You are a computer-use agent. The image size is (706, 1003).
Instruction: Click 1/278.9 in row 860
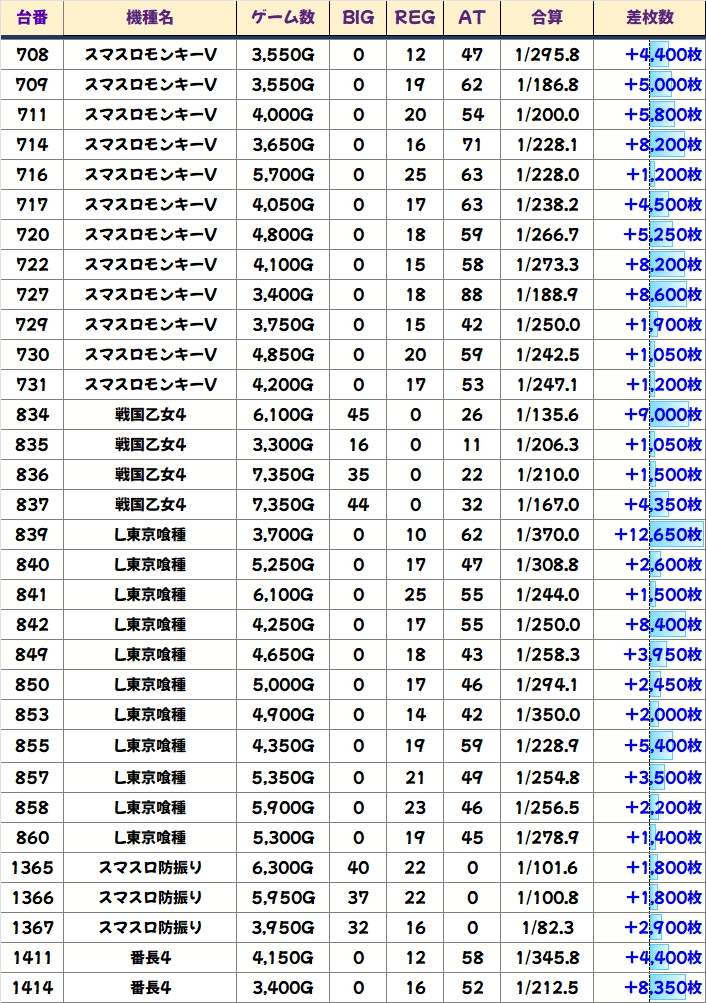coord(547,838)
